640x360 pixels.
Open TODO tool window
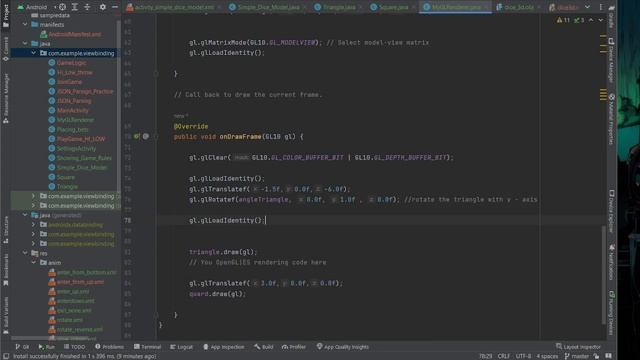pos(74,347)
